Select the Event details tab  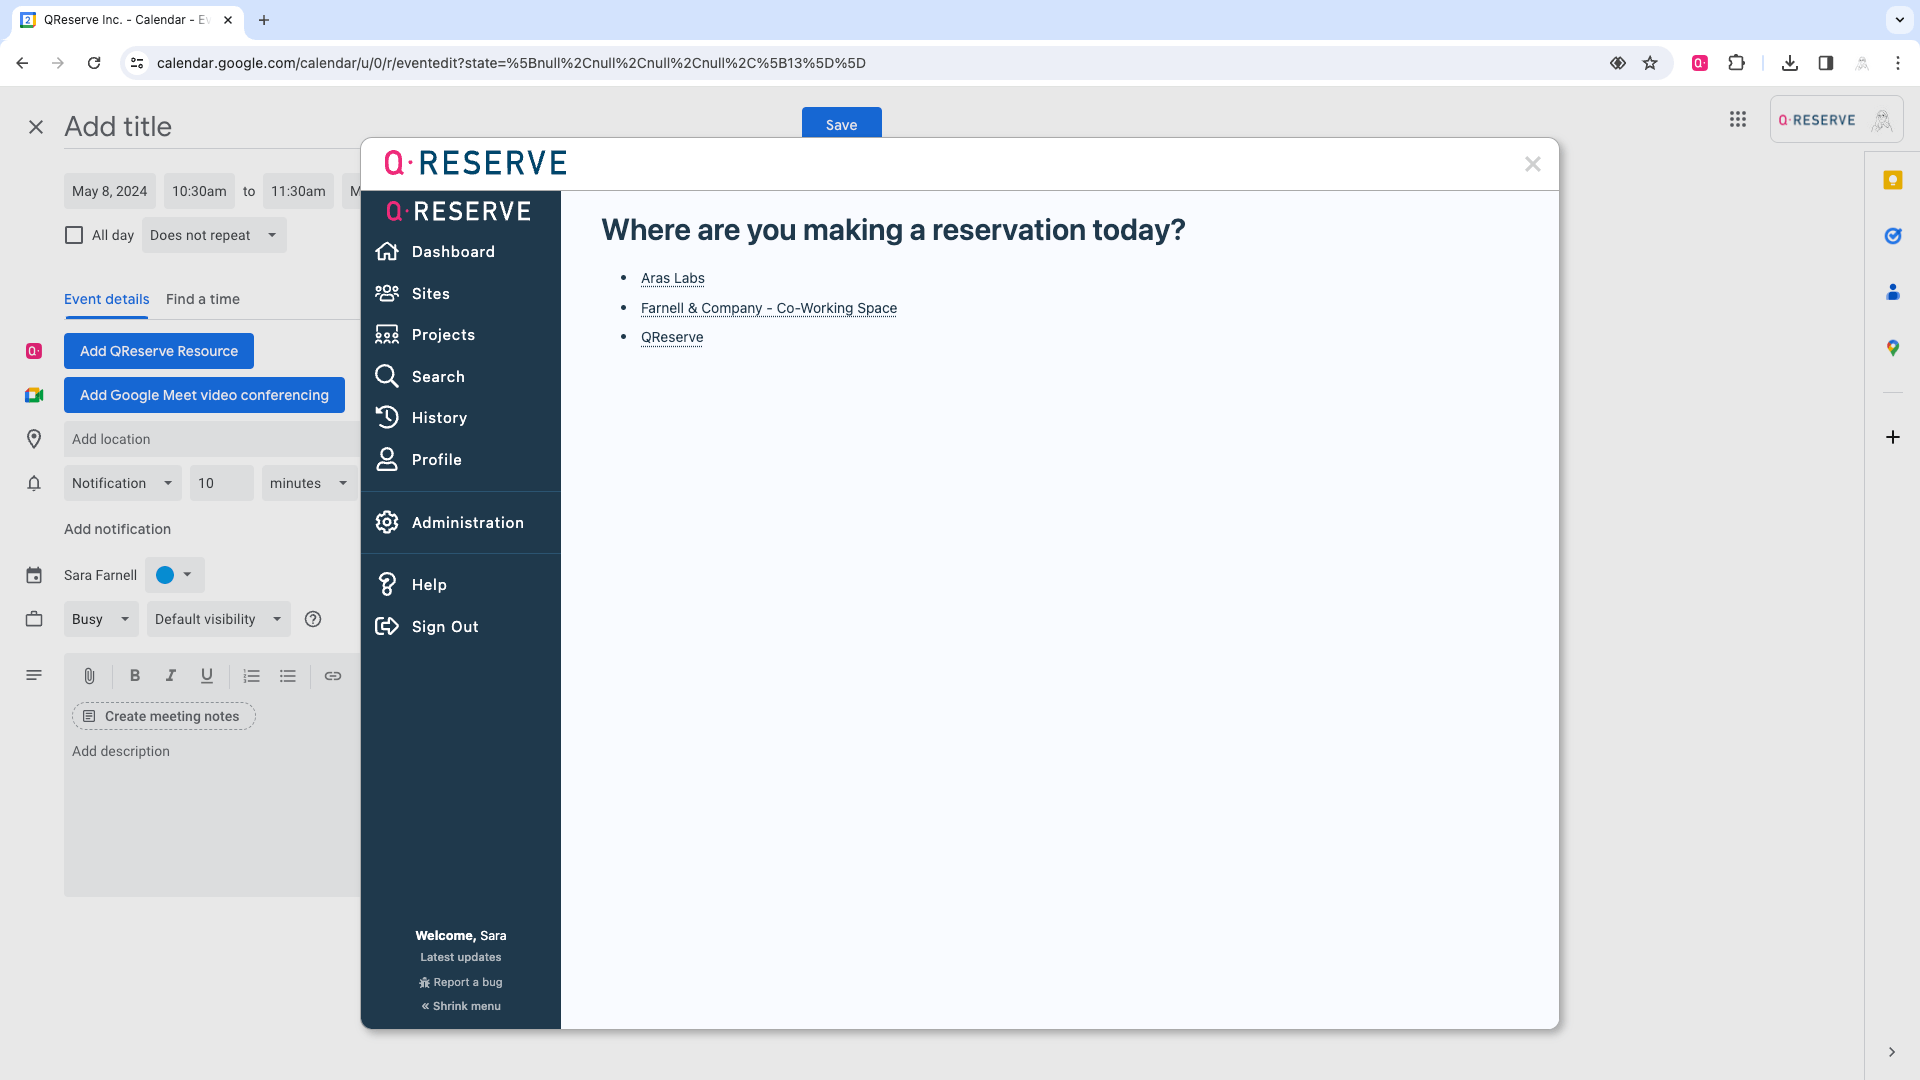click(106, 300)
